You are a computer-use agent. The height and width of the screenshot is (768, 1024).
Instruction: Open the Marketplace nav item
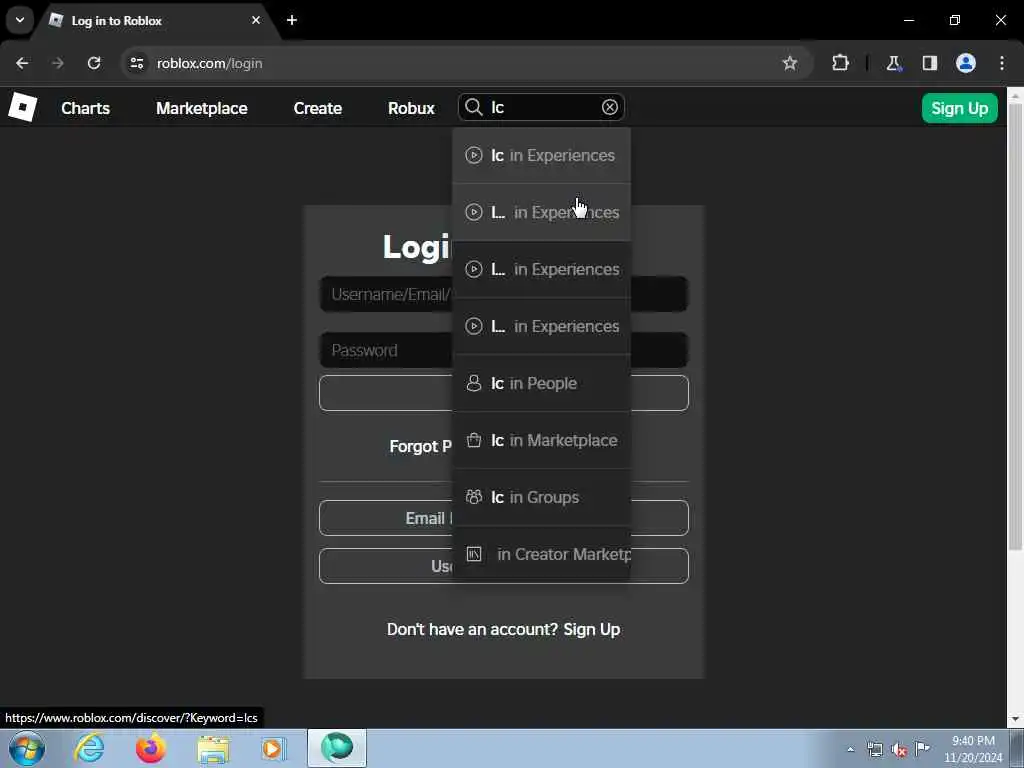(x=202, y=108)
